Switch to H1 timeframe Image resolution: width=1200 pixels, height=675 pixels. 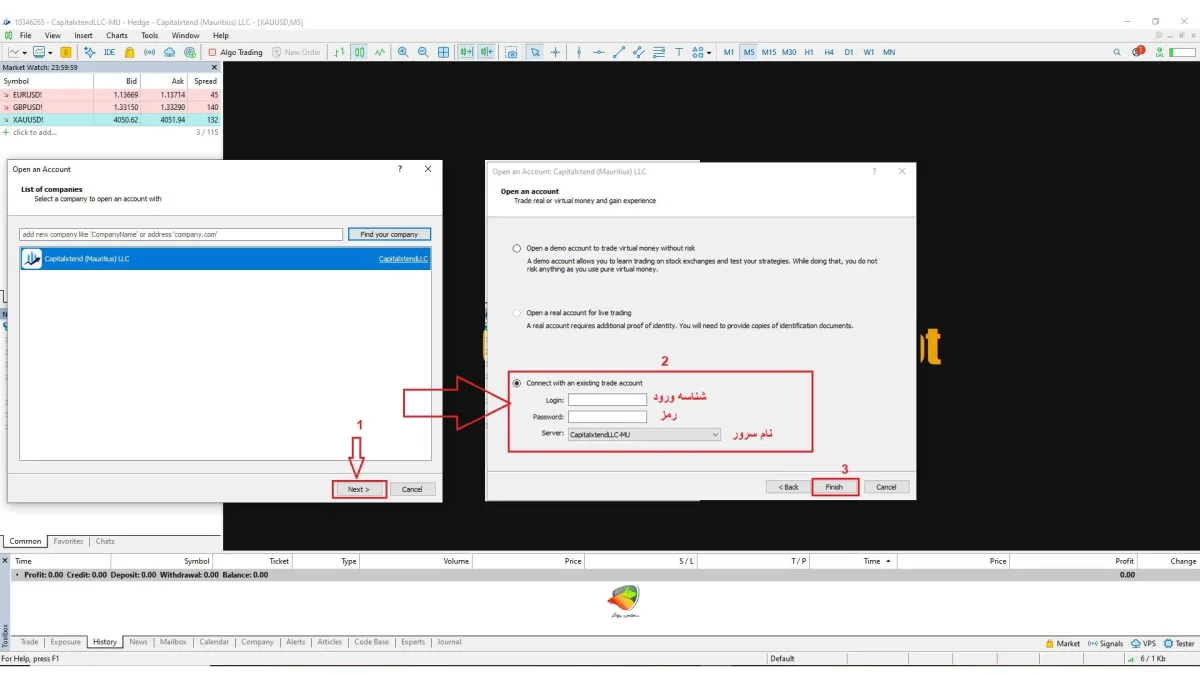coord(809,52)
